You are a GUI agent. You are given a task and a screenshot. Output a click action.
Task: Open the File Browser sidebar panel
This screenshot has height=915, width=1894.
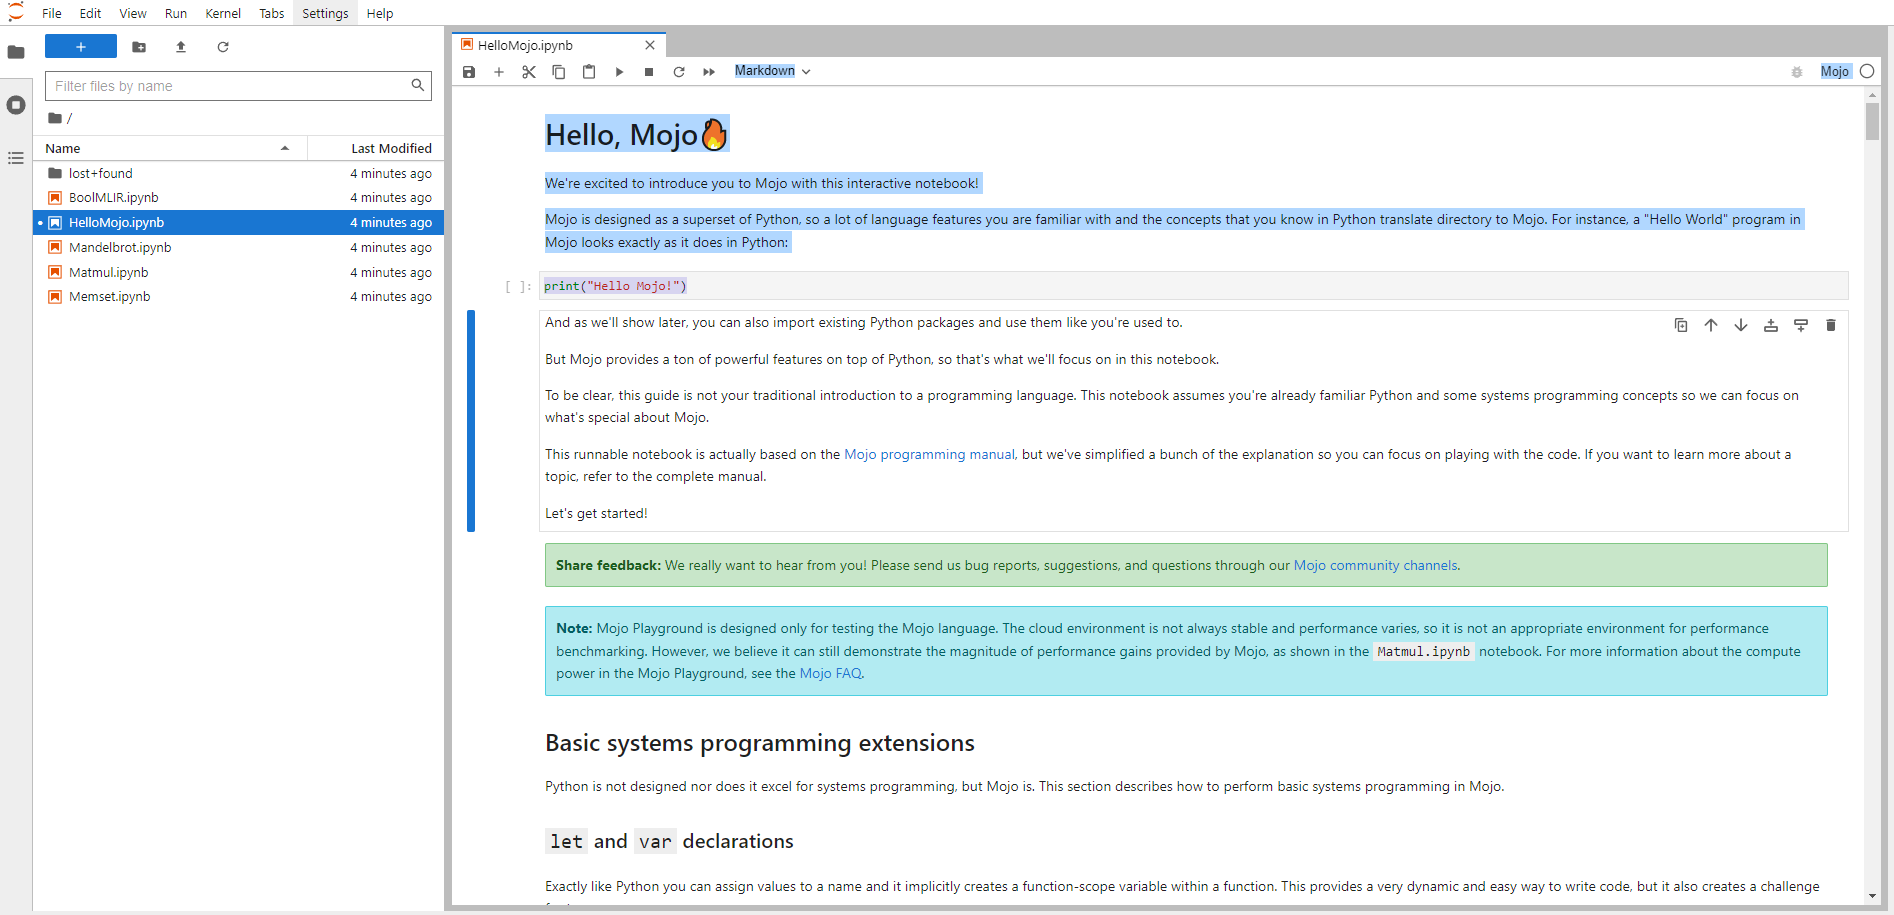[16, 52]
